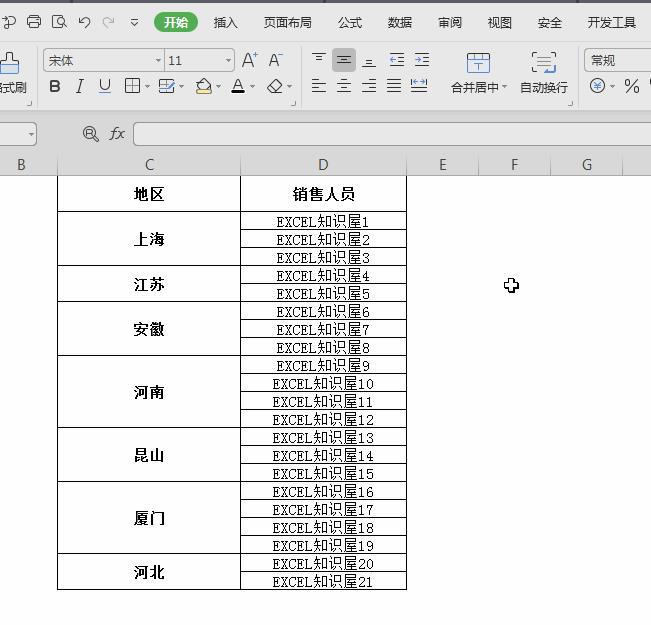Screen dimensions: 651x625
Task: Toggle Bold formatting
Action: click(55, 86)
